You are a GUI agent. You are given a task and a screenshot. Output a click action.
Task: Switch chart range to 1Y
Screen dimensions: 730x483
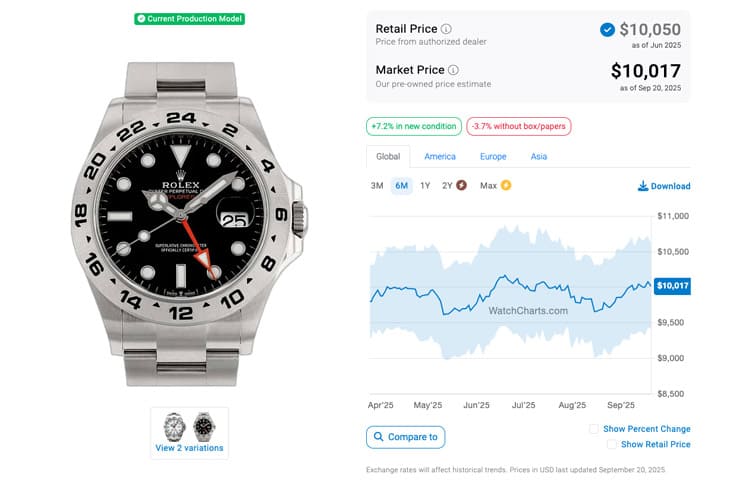click(425, 185)
